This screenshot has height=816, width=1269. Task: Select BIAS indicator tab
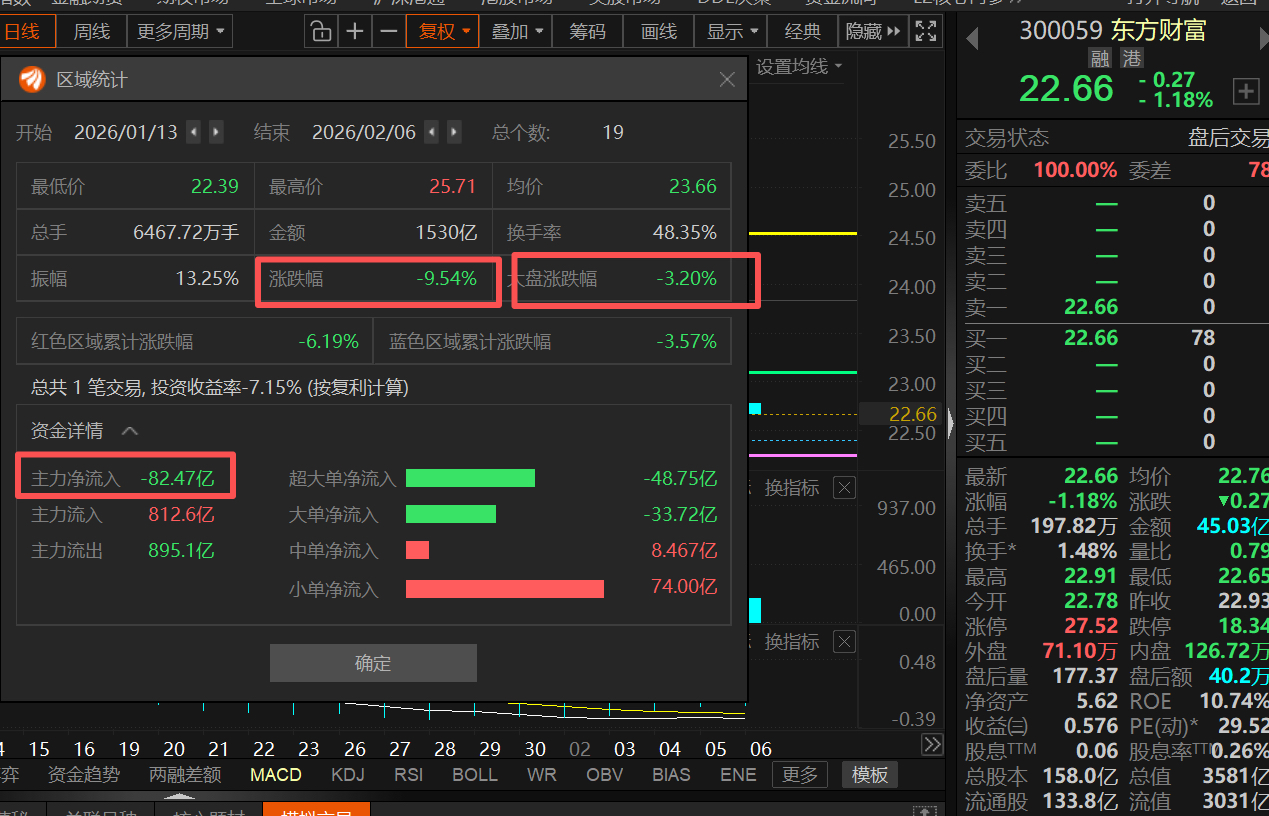click(x=671, y=775)
